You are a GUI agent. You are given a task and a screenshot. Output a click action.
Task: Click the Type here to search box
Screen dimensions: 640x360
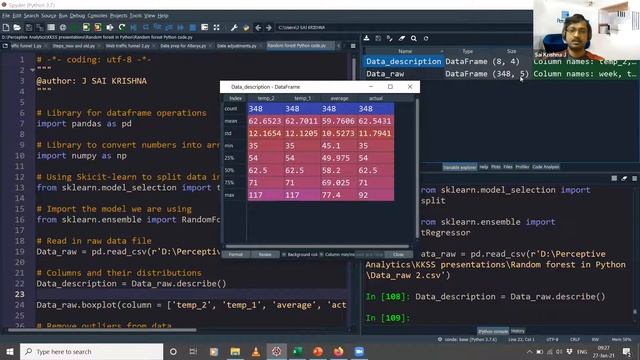click(91, 351)
